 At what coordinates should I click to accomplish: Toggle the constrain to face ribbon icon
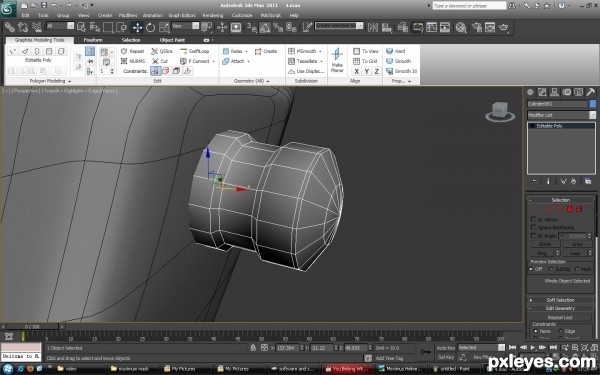pos(176,71)
